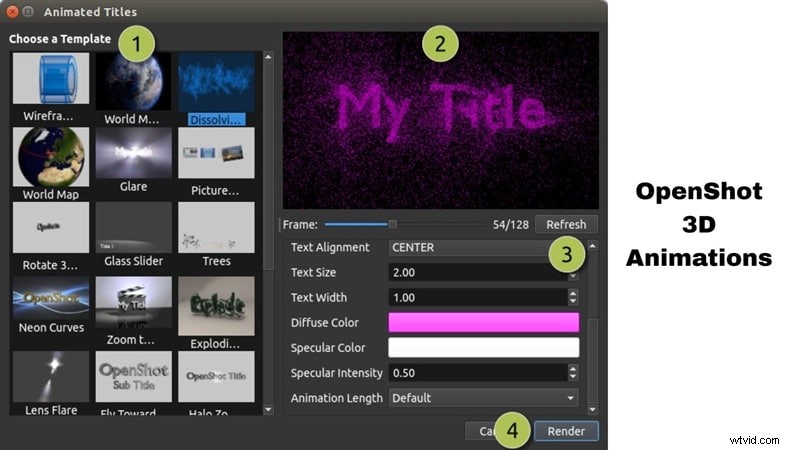Click the Text Width stepper arrows
This screenshot has height=450, width=800.
[x=573, y=297]
